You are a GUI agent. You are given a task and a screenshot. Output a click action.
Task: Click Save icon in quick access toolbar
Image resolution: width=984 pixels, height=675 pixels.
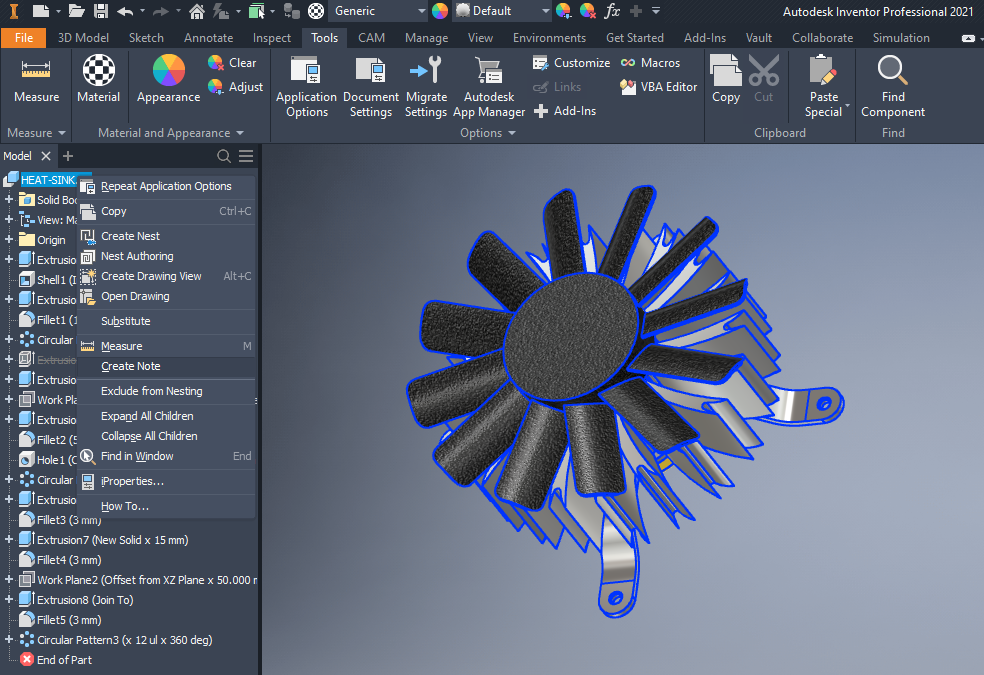tap(100, 11)
